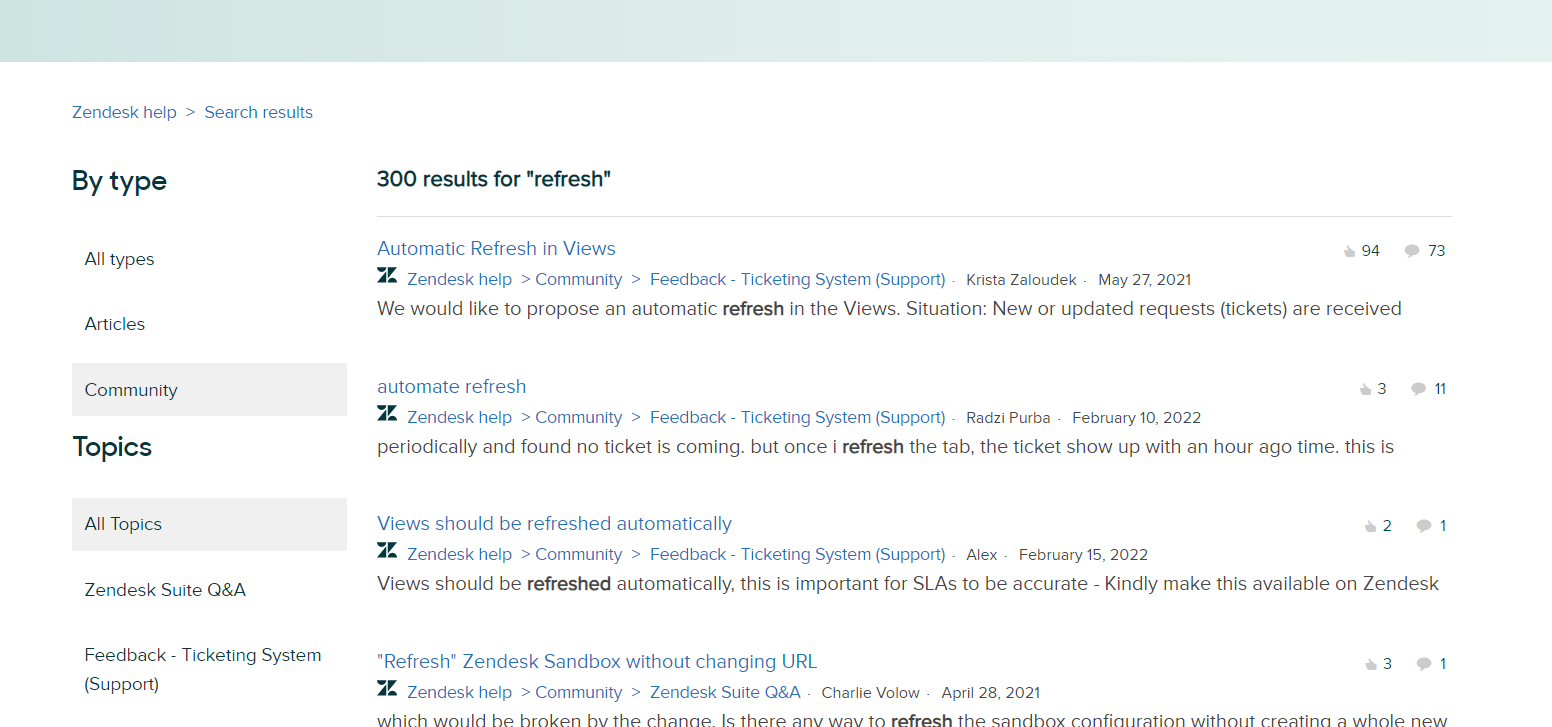Viewport: 1552px width, 727px height.
Task: Open Automatic Refresh in Views post
Action: pos(496,248)
